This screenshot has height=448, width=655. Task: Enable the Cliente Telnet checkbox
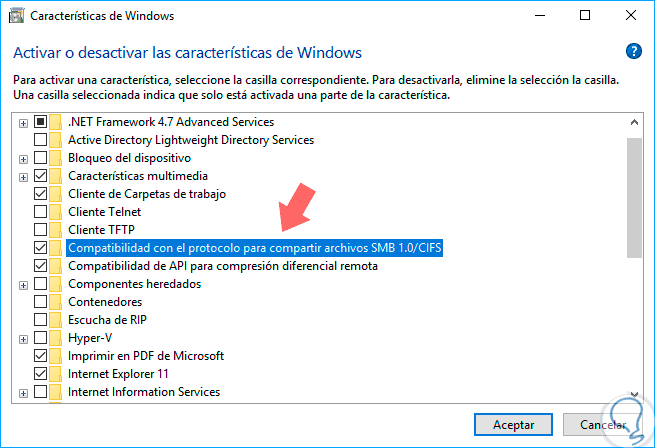tap(40, 212)
